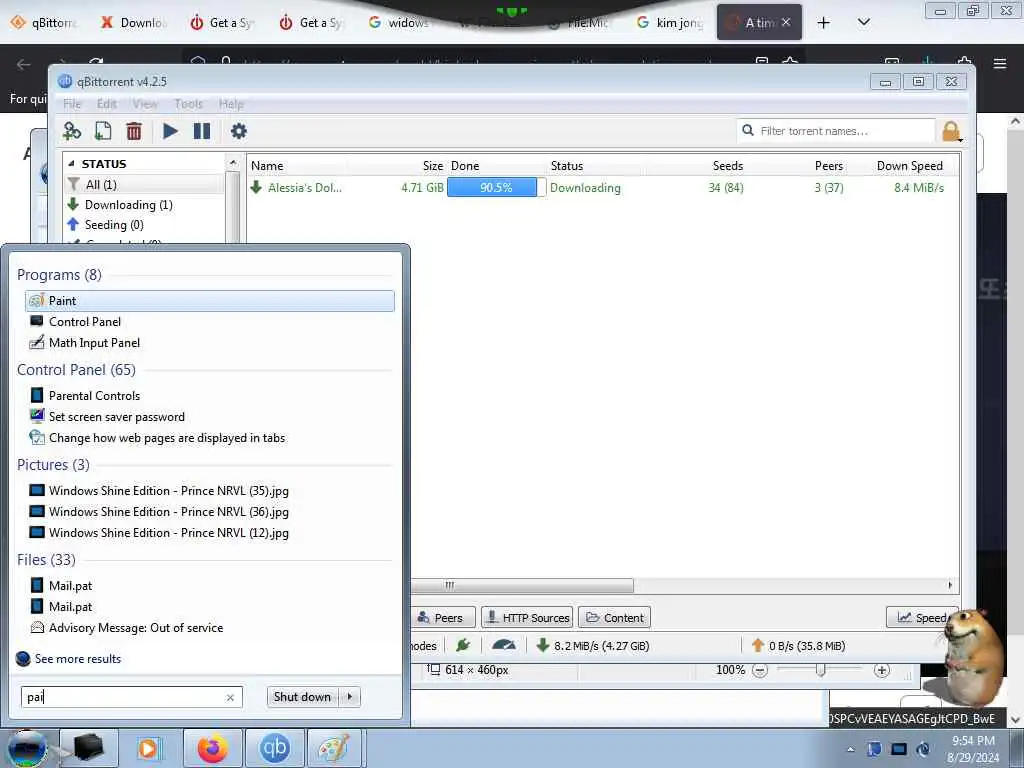Open the File menu in qBittorrent
1024x768 pixels.
click(x=72, y=104)
